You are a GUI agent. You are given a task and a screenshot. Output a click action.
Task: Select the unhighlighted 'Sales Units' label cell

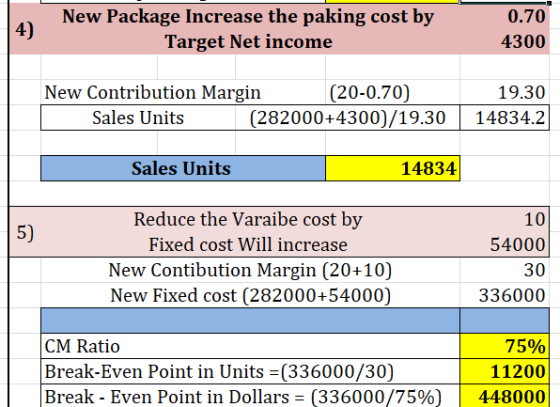[x=138, y=118]
